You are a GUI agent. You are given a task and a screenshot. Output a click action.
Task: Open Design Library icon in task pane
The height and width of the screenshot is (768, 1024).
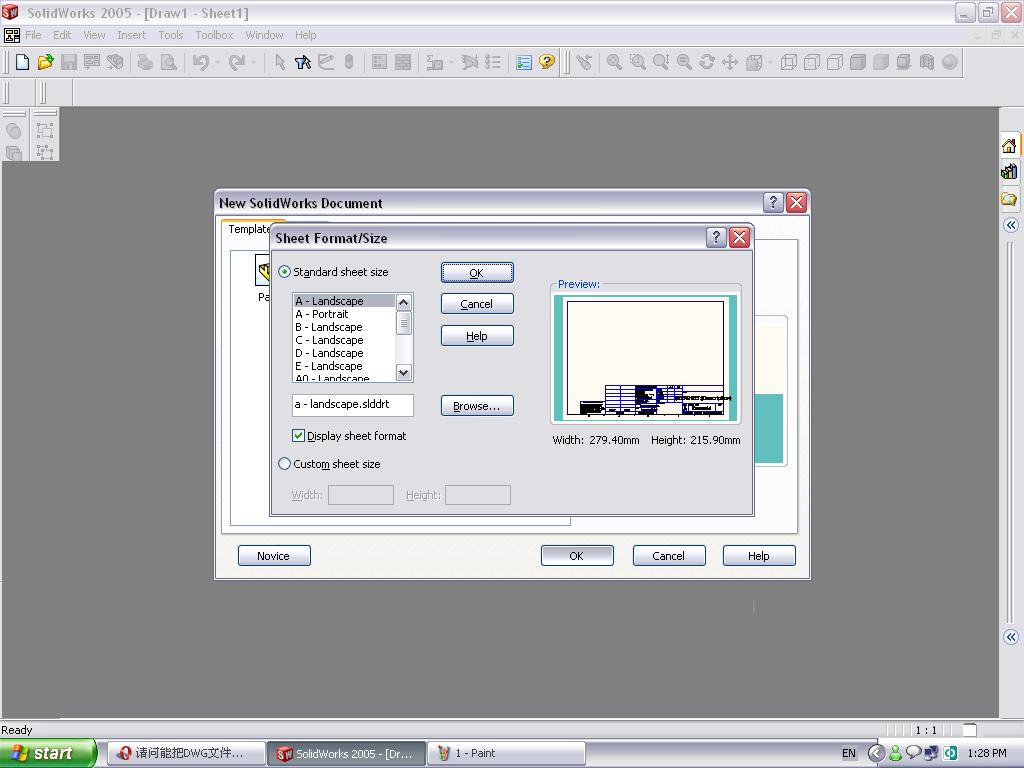tap(1009, 172)
